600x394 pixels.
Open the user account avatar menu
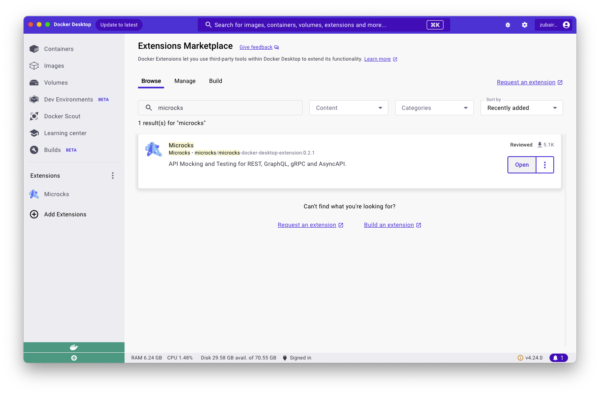click(566, 25)
